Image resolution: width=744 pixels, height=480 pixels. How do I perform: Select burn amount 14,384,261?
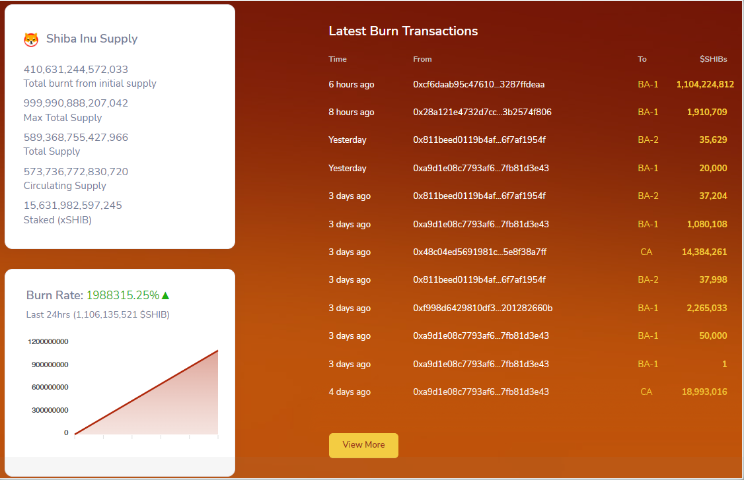704,252
